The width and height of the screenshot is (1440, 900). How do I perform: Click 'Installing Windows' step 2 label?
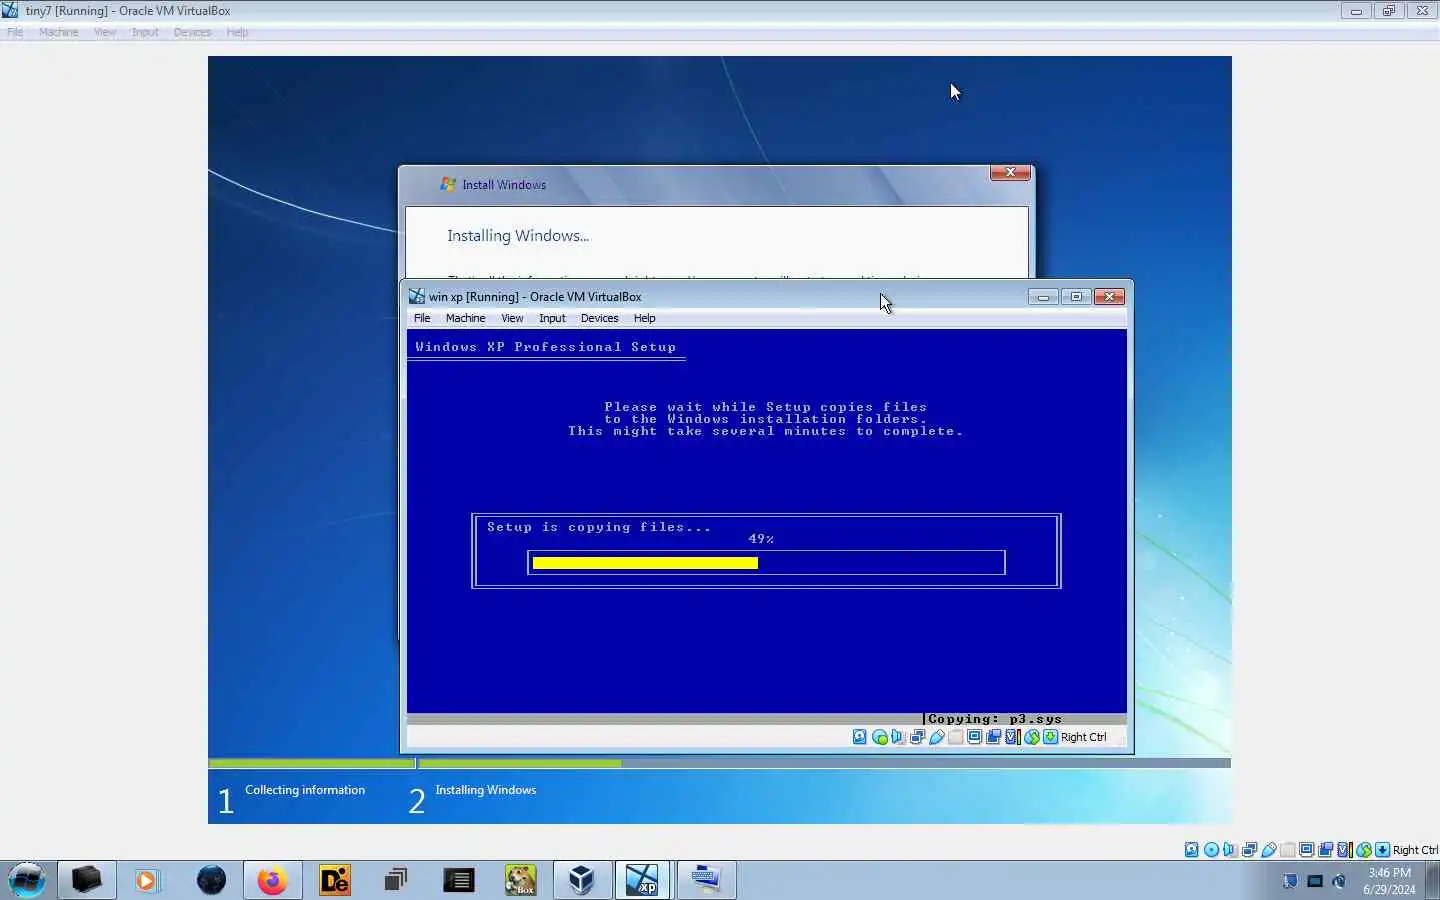[486, 790]
